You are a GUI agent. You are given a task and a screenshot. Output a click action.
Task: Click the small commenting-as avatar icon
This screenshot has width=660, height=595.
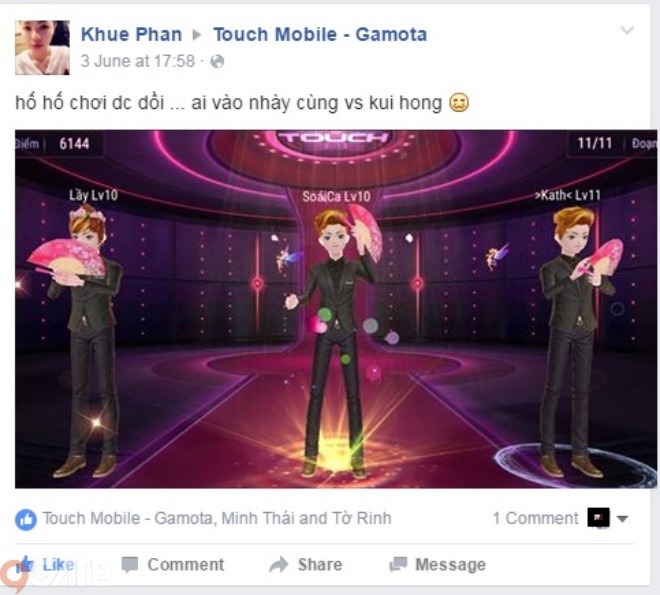pos(598,518)
